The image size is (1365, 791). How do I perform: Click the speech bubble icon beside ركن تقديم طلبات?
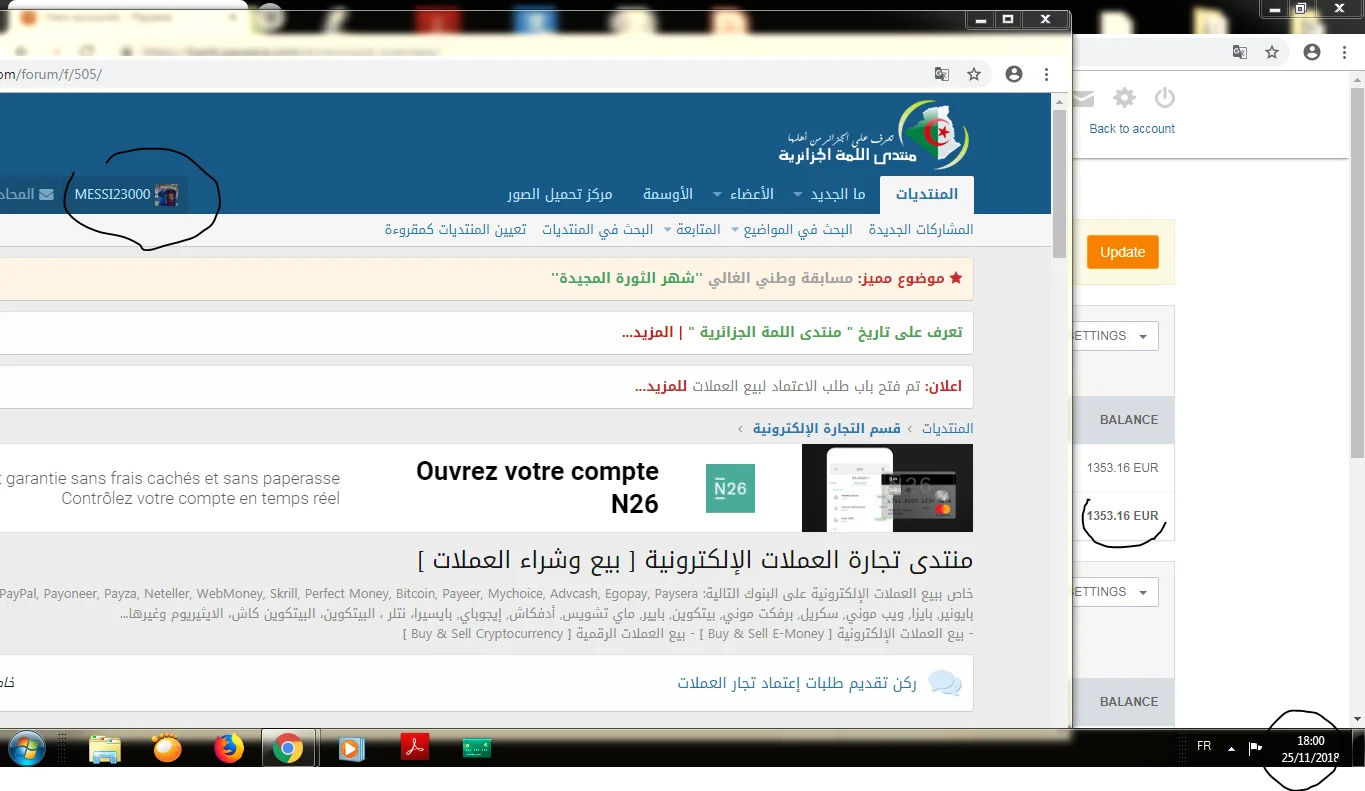[x=945, y=683]
